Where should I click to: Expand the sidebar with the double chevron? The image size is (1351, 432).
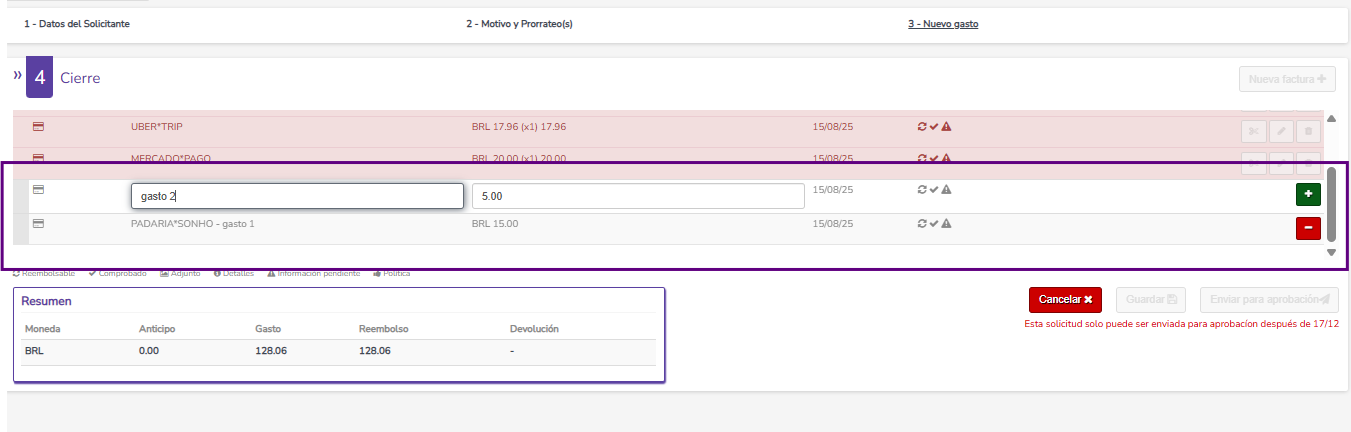pyautogui.click(x=17, y=75)
